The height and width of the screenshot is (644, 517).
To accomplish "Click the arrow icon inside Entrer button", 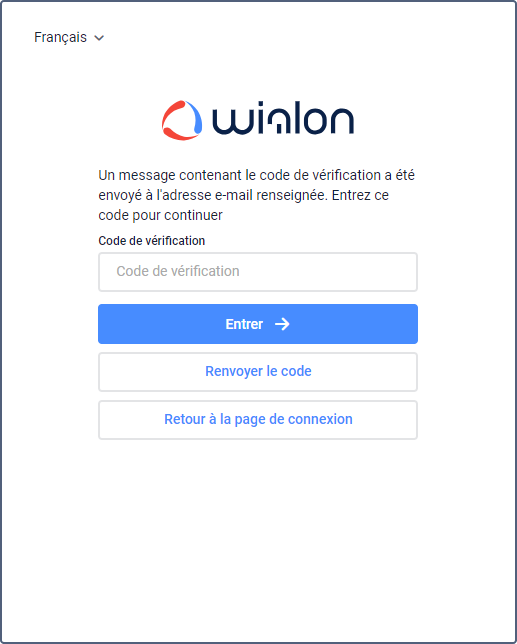I will pyautogui.click(x=282, y=324).
